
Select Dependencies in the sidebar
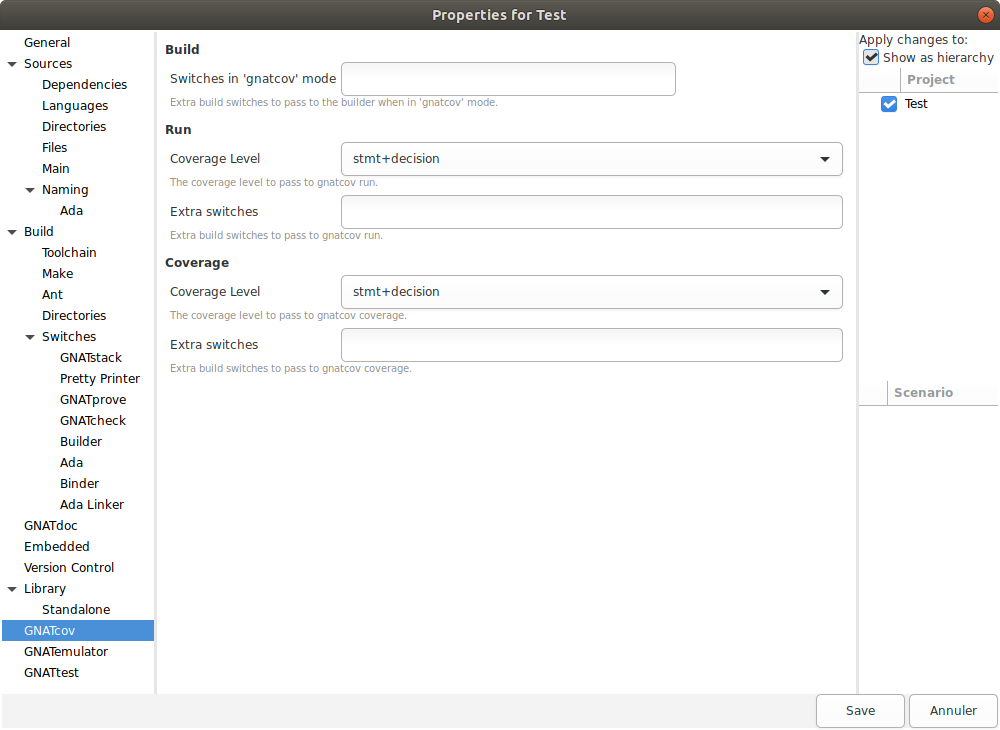pos(84,85)
